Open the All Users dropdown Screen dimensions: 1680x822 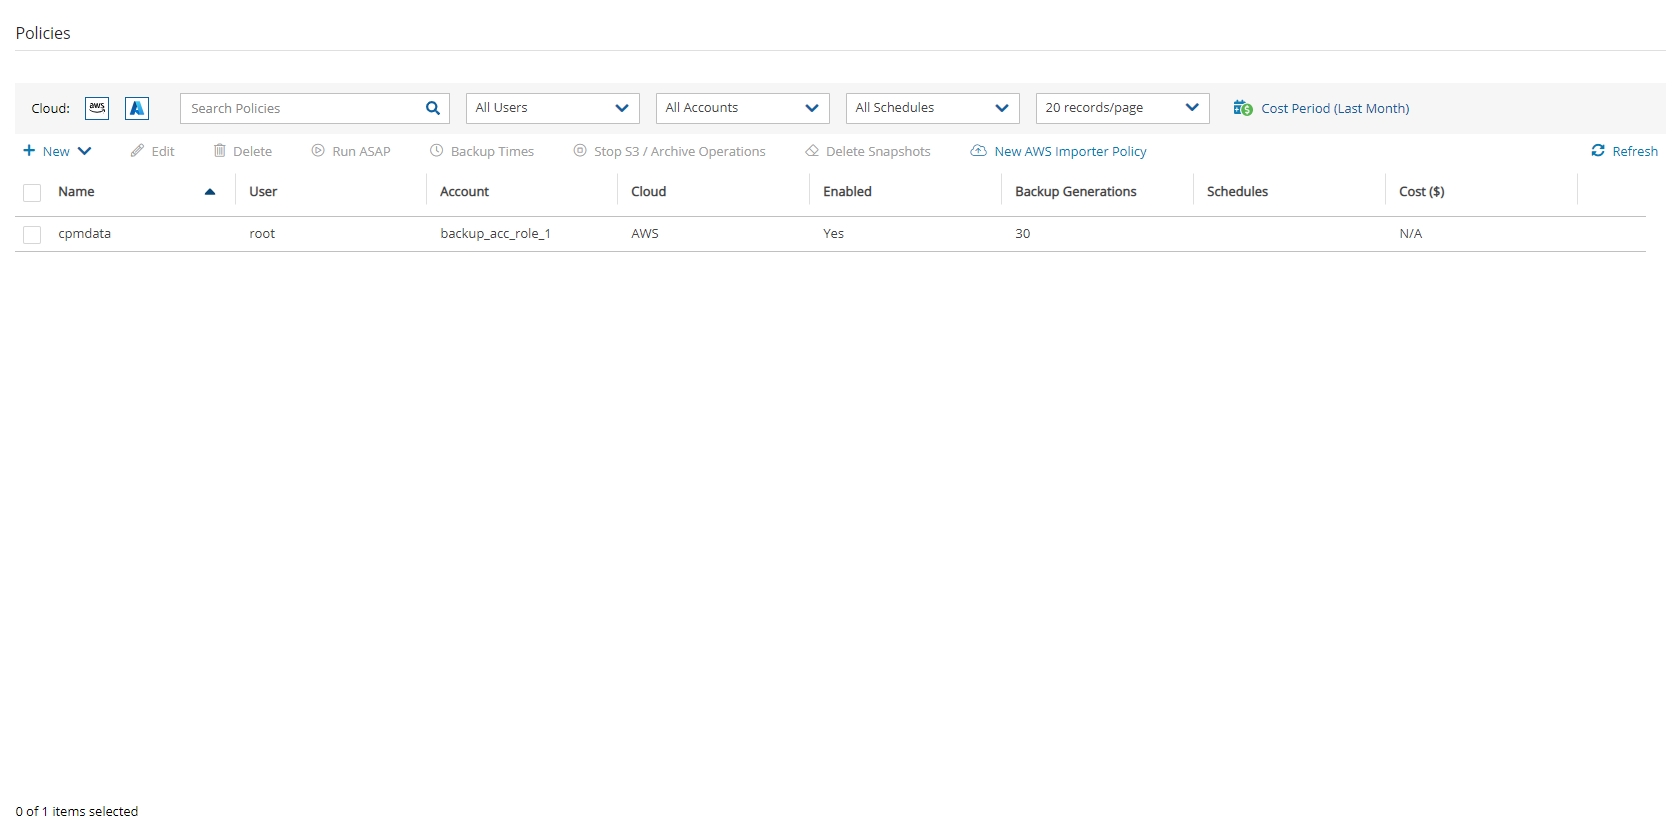click(x=552, y=108)
